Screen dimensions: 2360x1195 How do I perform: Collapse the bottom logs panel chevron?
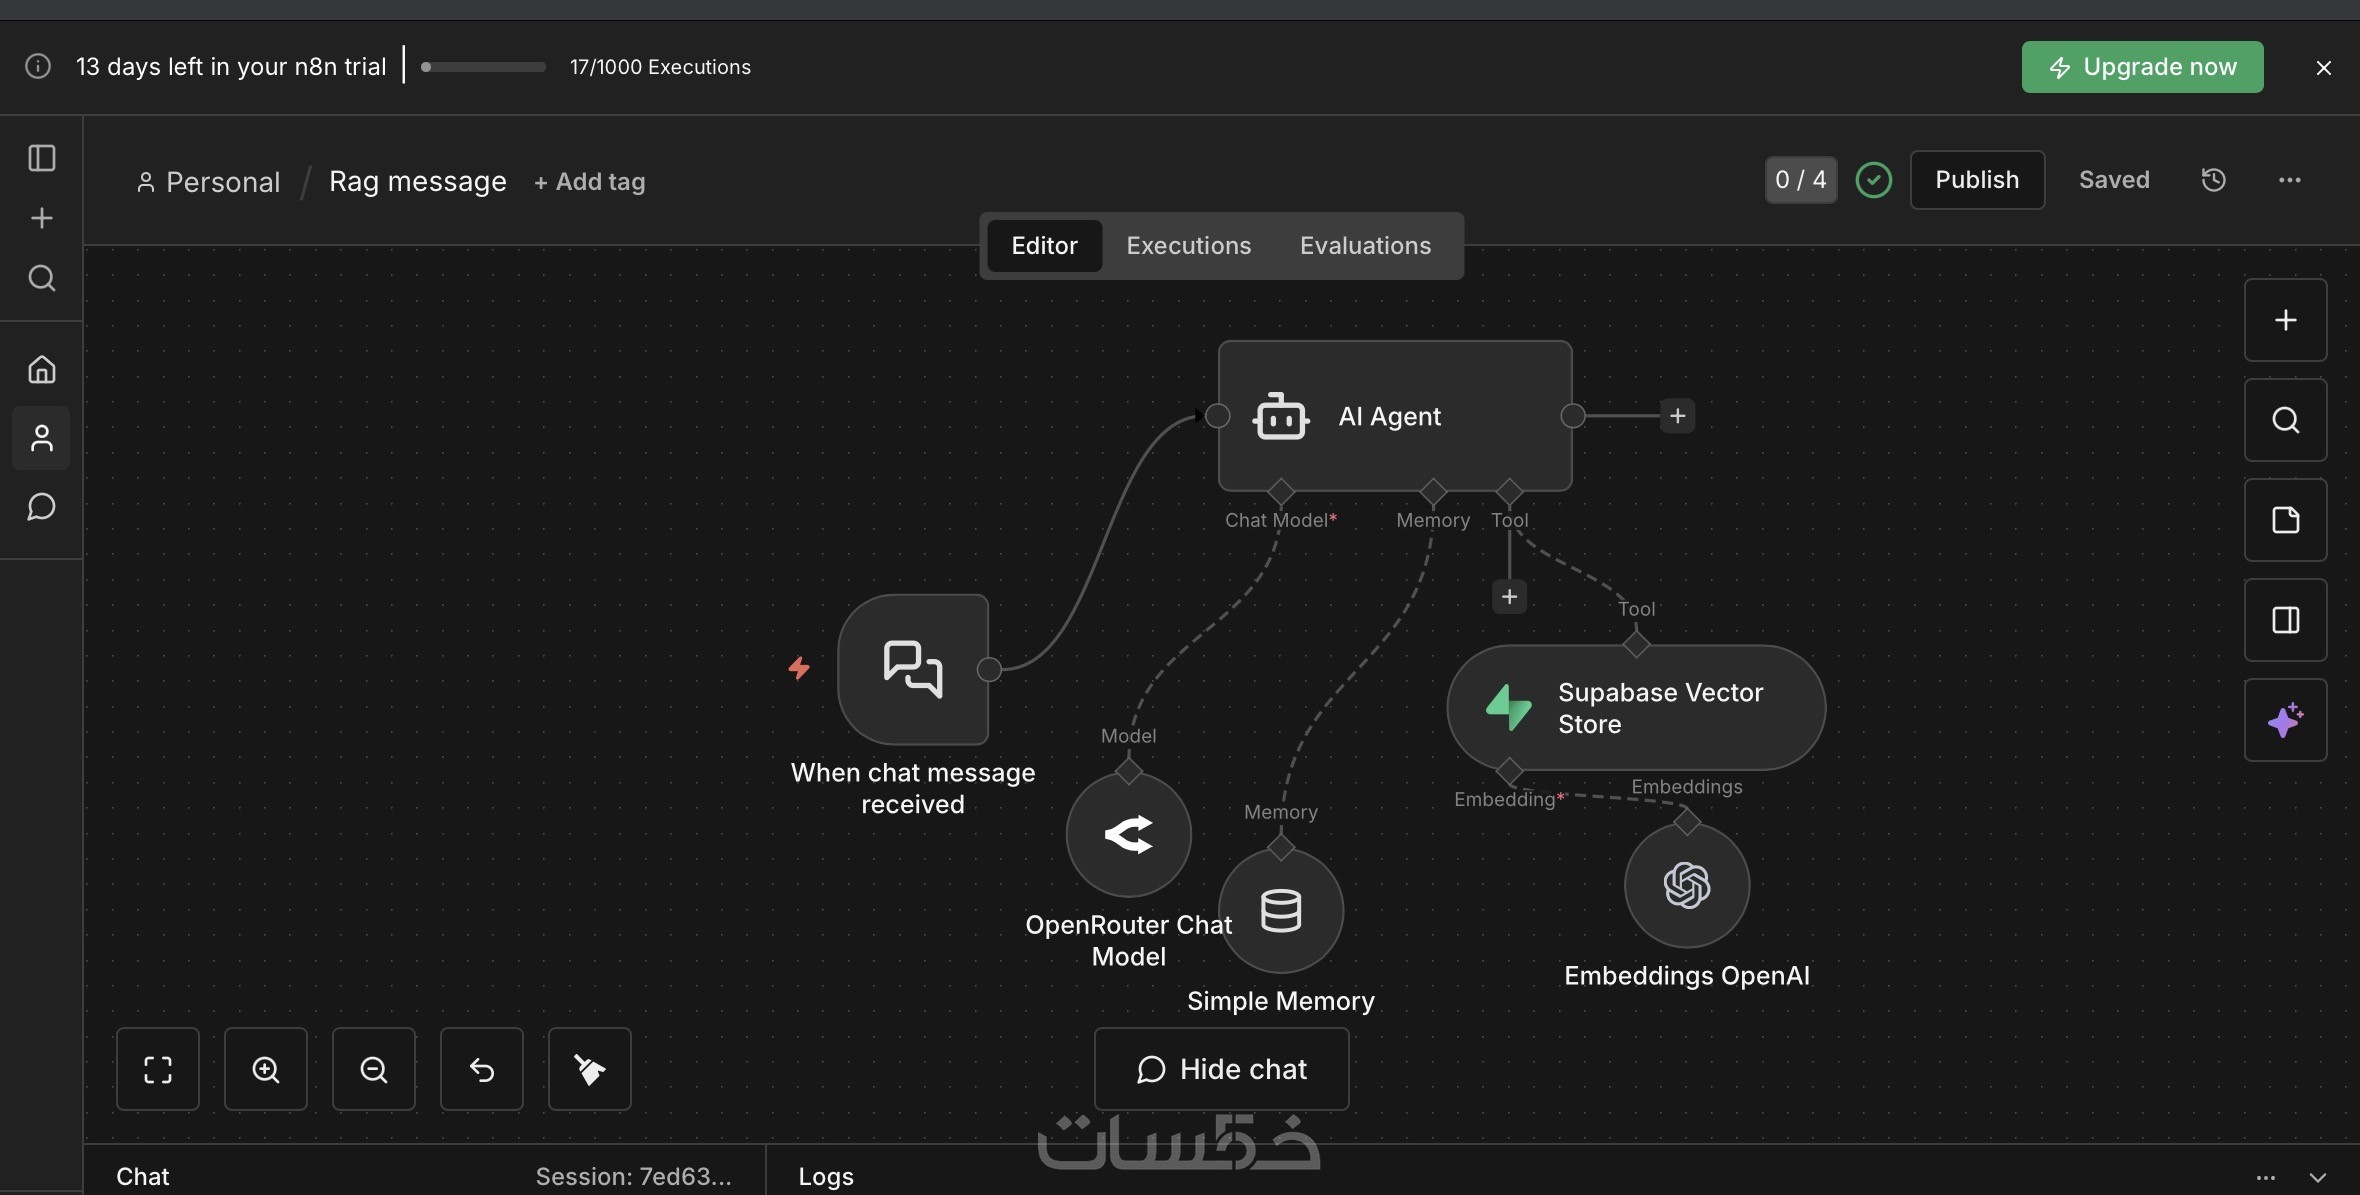pos(2317,1177)
